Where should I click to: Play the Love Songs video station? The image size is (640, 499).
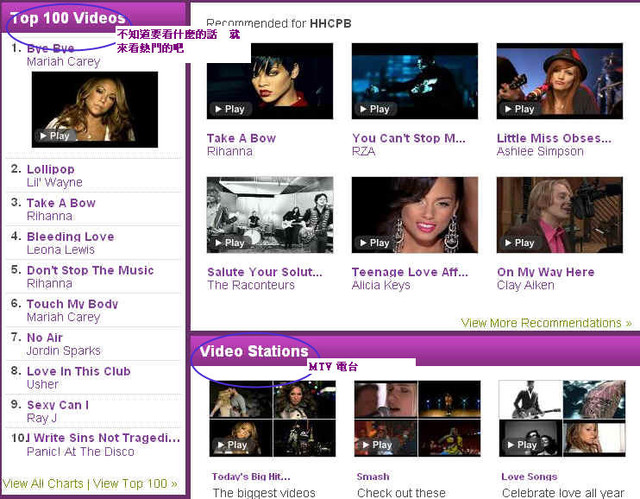click(523, 445)
